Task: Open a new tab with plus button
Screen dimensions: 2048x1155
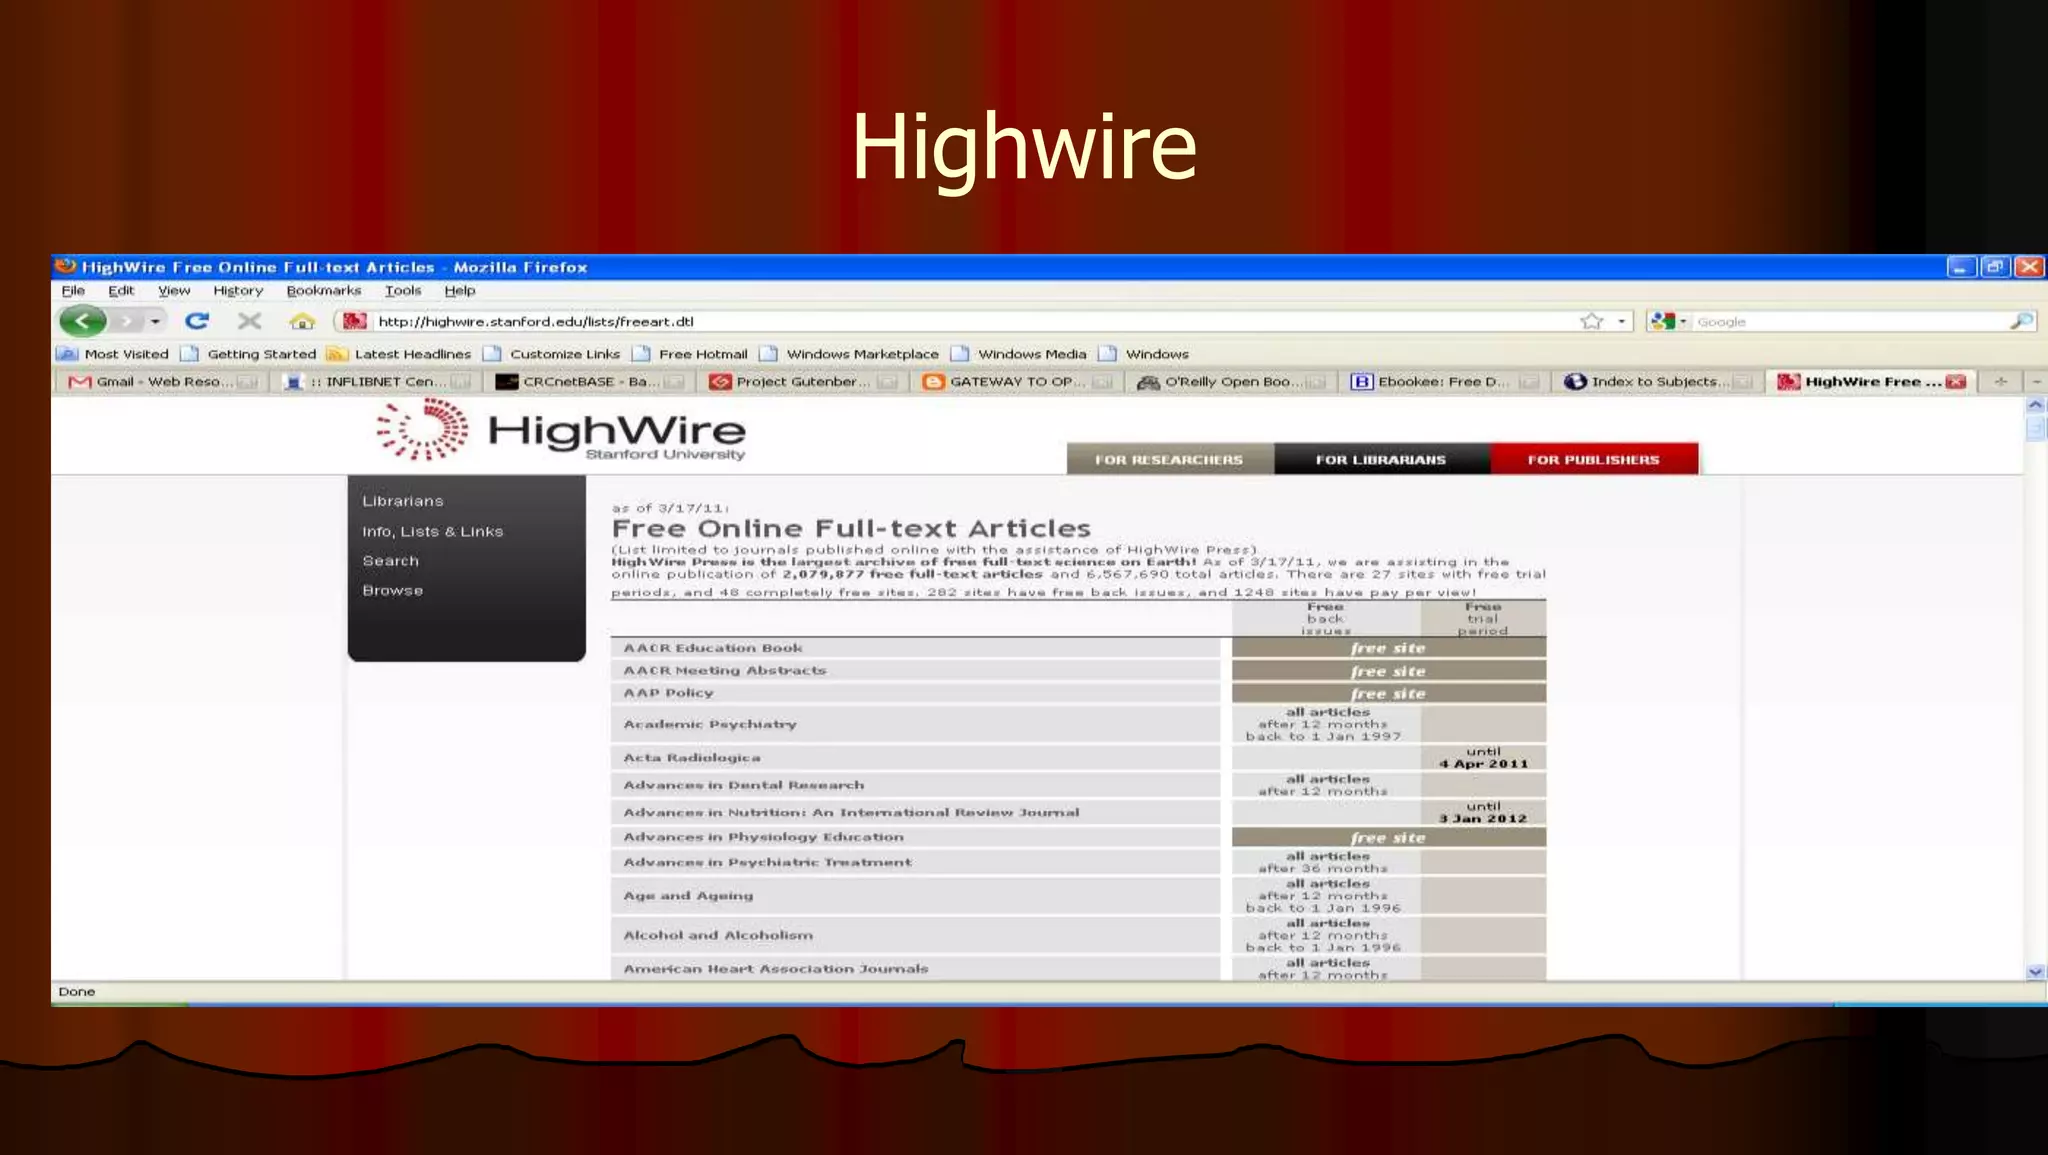Action: coord(2001,382)
